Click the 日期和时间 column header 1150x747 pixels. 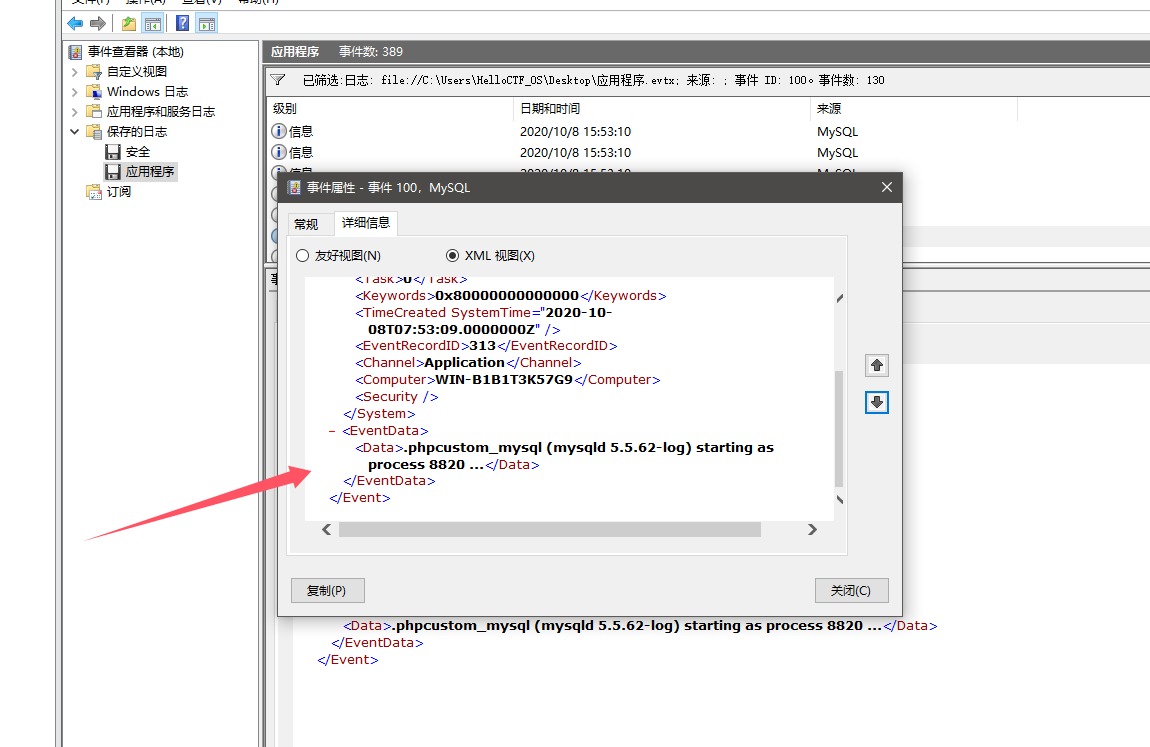(550, 108)
